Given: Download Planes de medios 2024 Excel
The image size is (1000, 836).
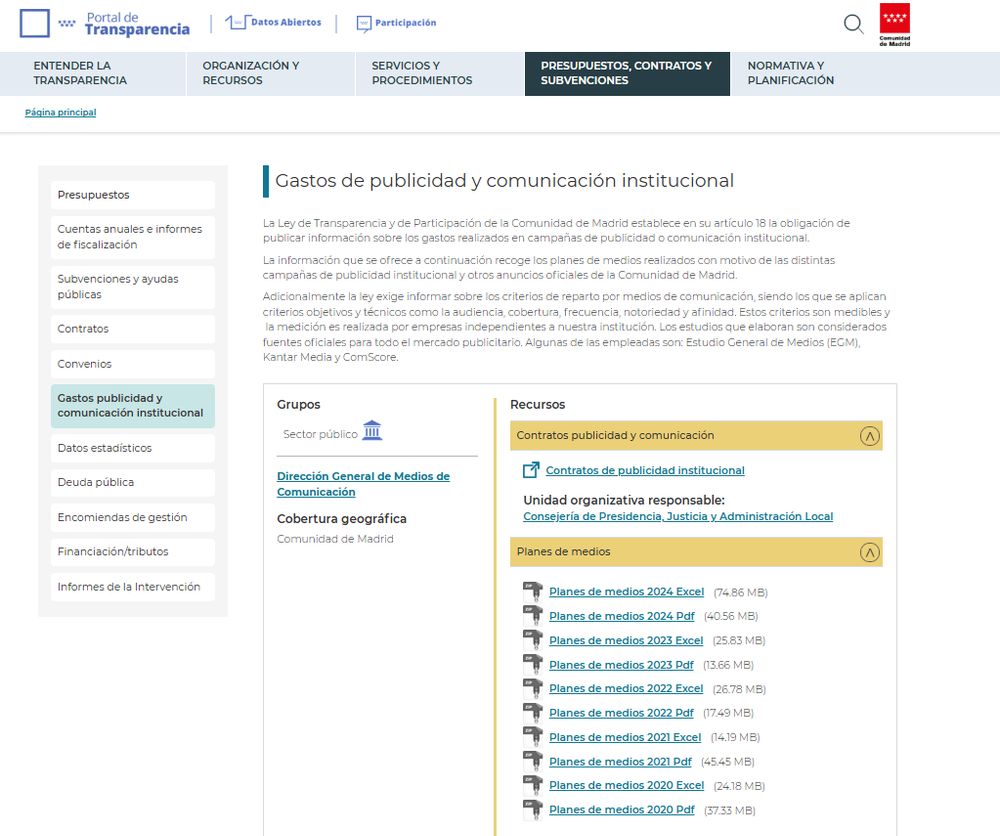Looking at the screenshot, I should [x=626, y=592].
